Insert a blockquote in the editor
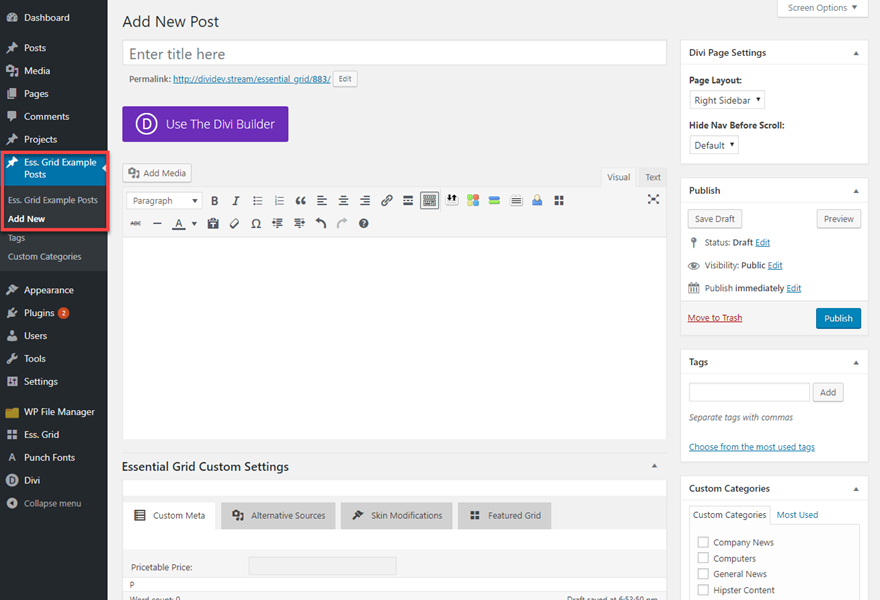880x600 pixels. coord(300,201)
